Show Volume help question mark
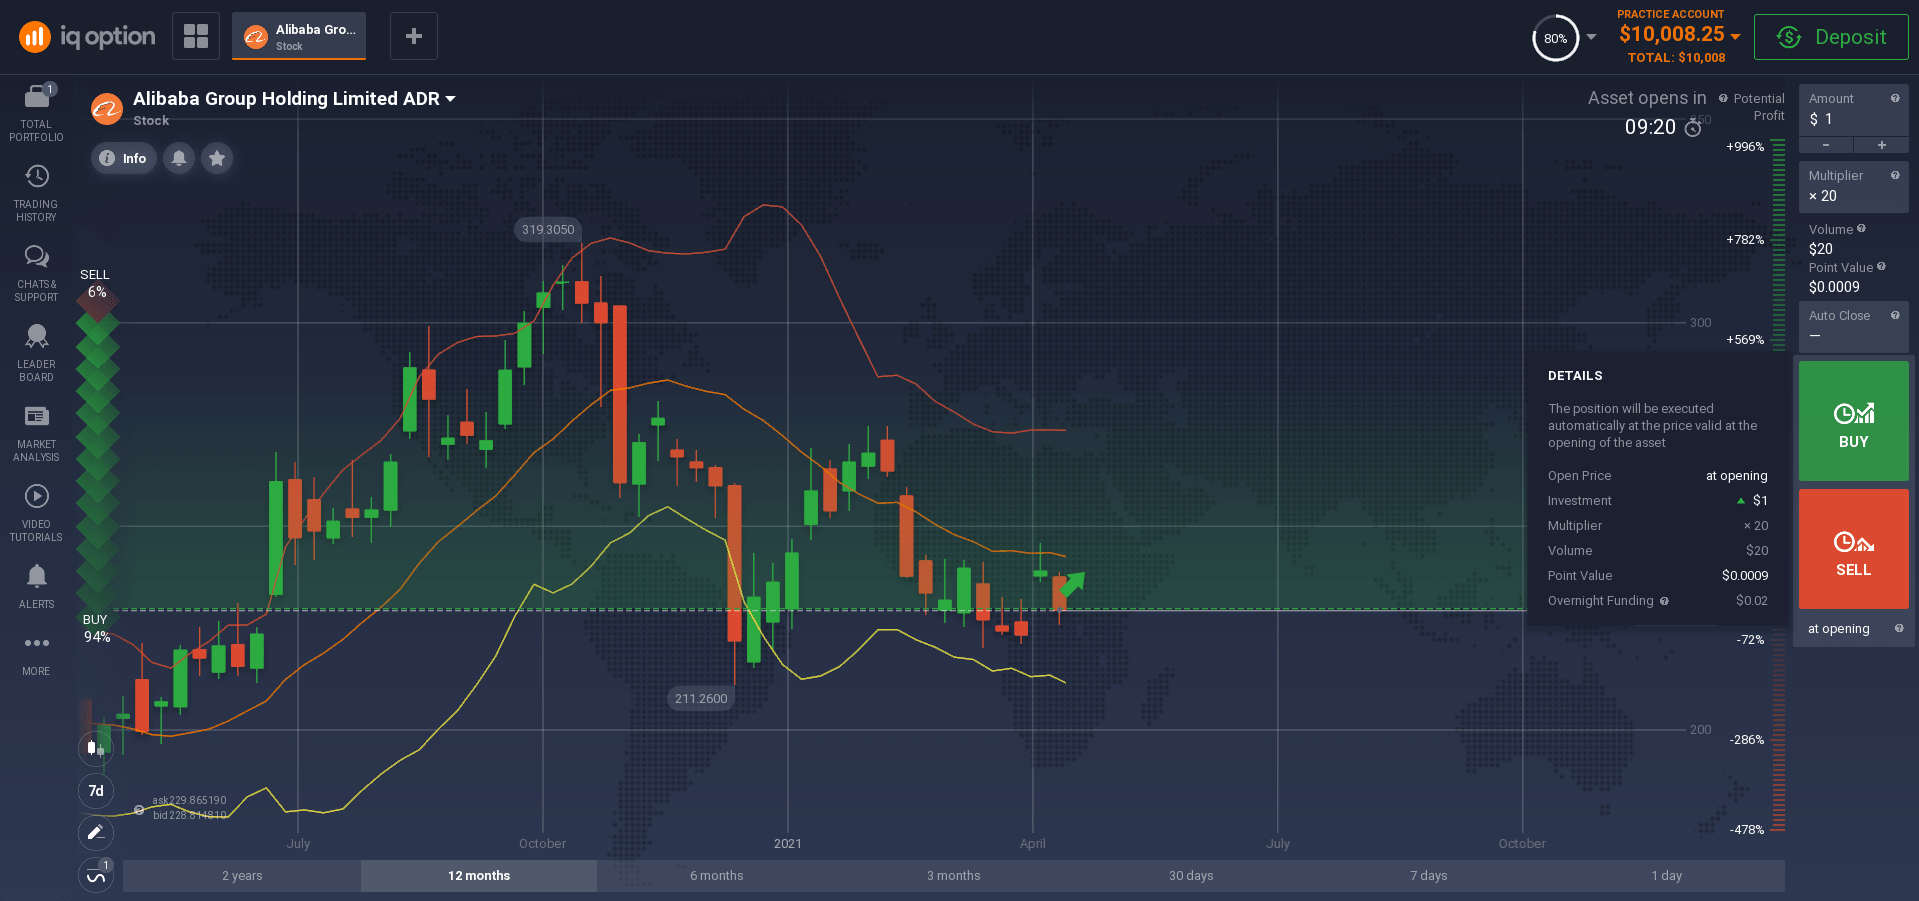The height and width of the screenshot is (901, 1919). 1861,229
